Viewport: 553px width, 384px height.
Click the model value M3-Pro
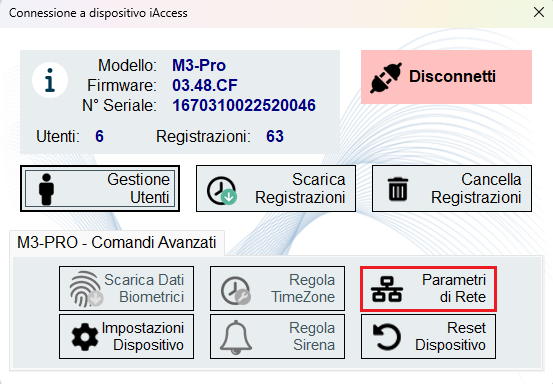pyautogui.click(x=199, y=65)
